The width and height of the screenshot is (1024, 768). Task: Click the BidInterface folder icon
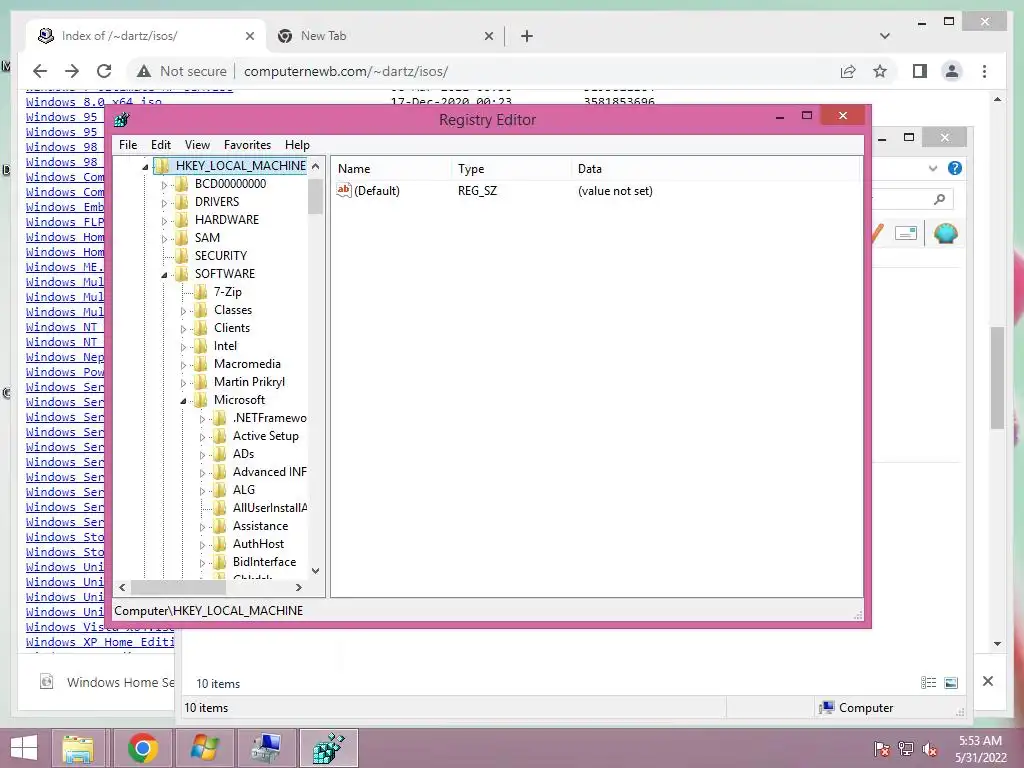[x=220, y=562]
